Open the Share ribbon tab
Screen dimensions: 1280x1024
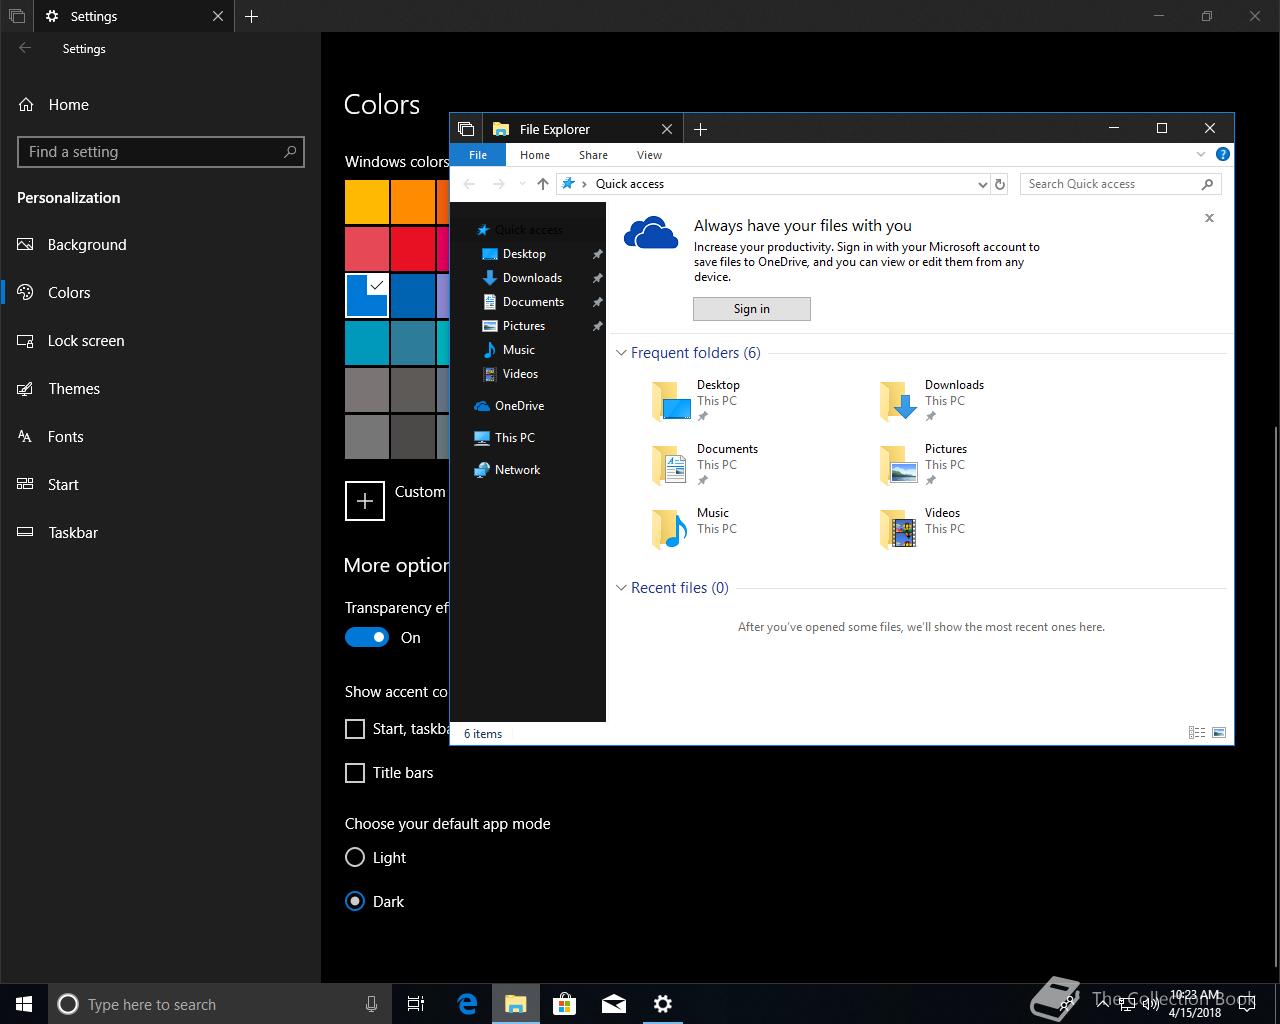point(593,155)
